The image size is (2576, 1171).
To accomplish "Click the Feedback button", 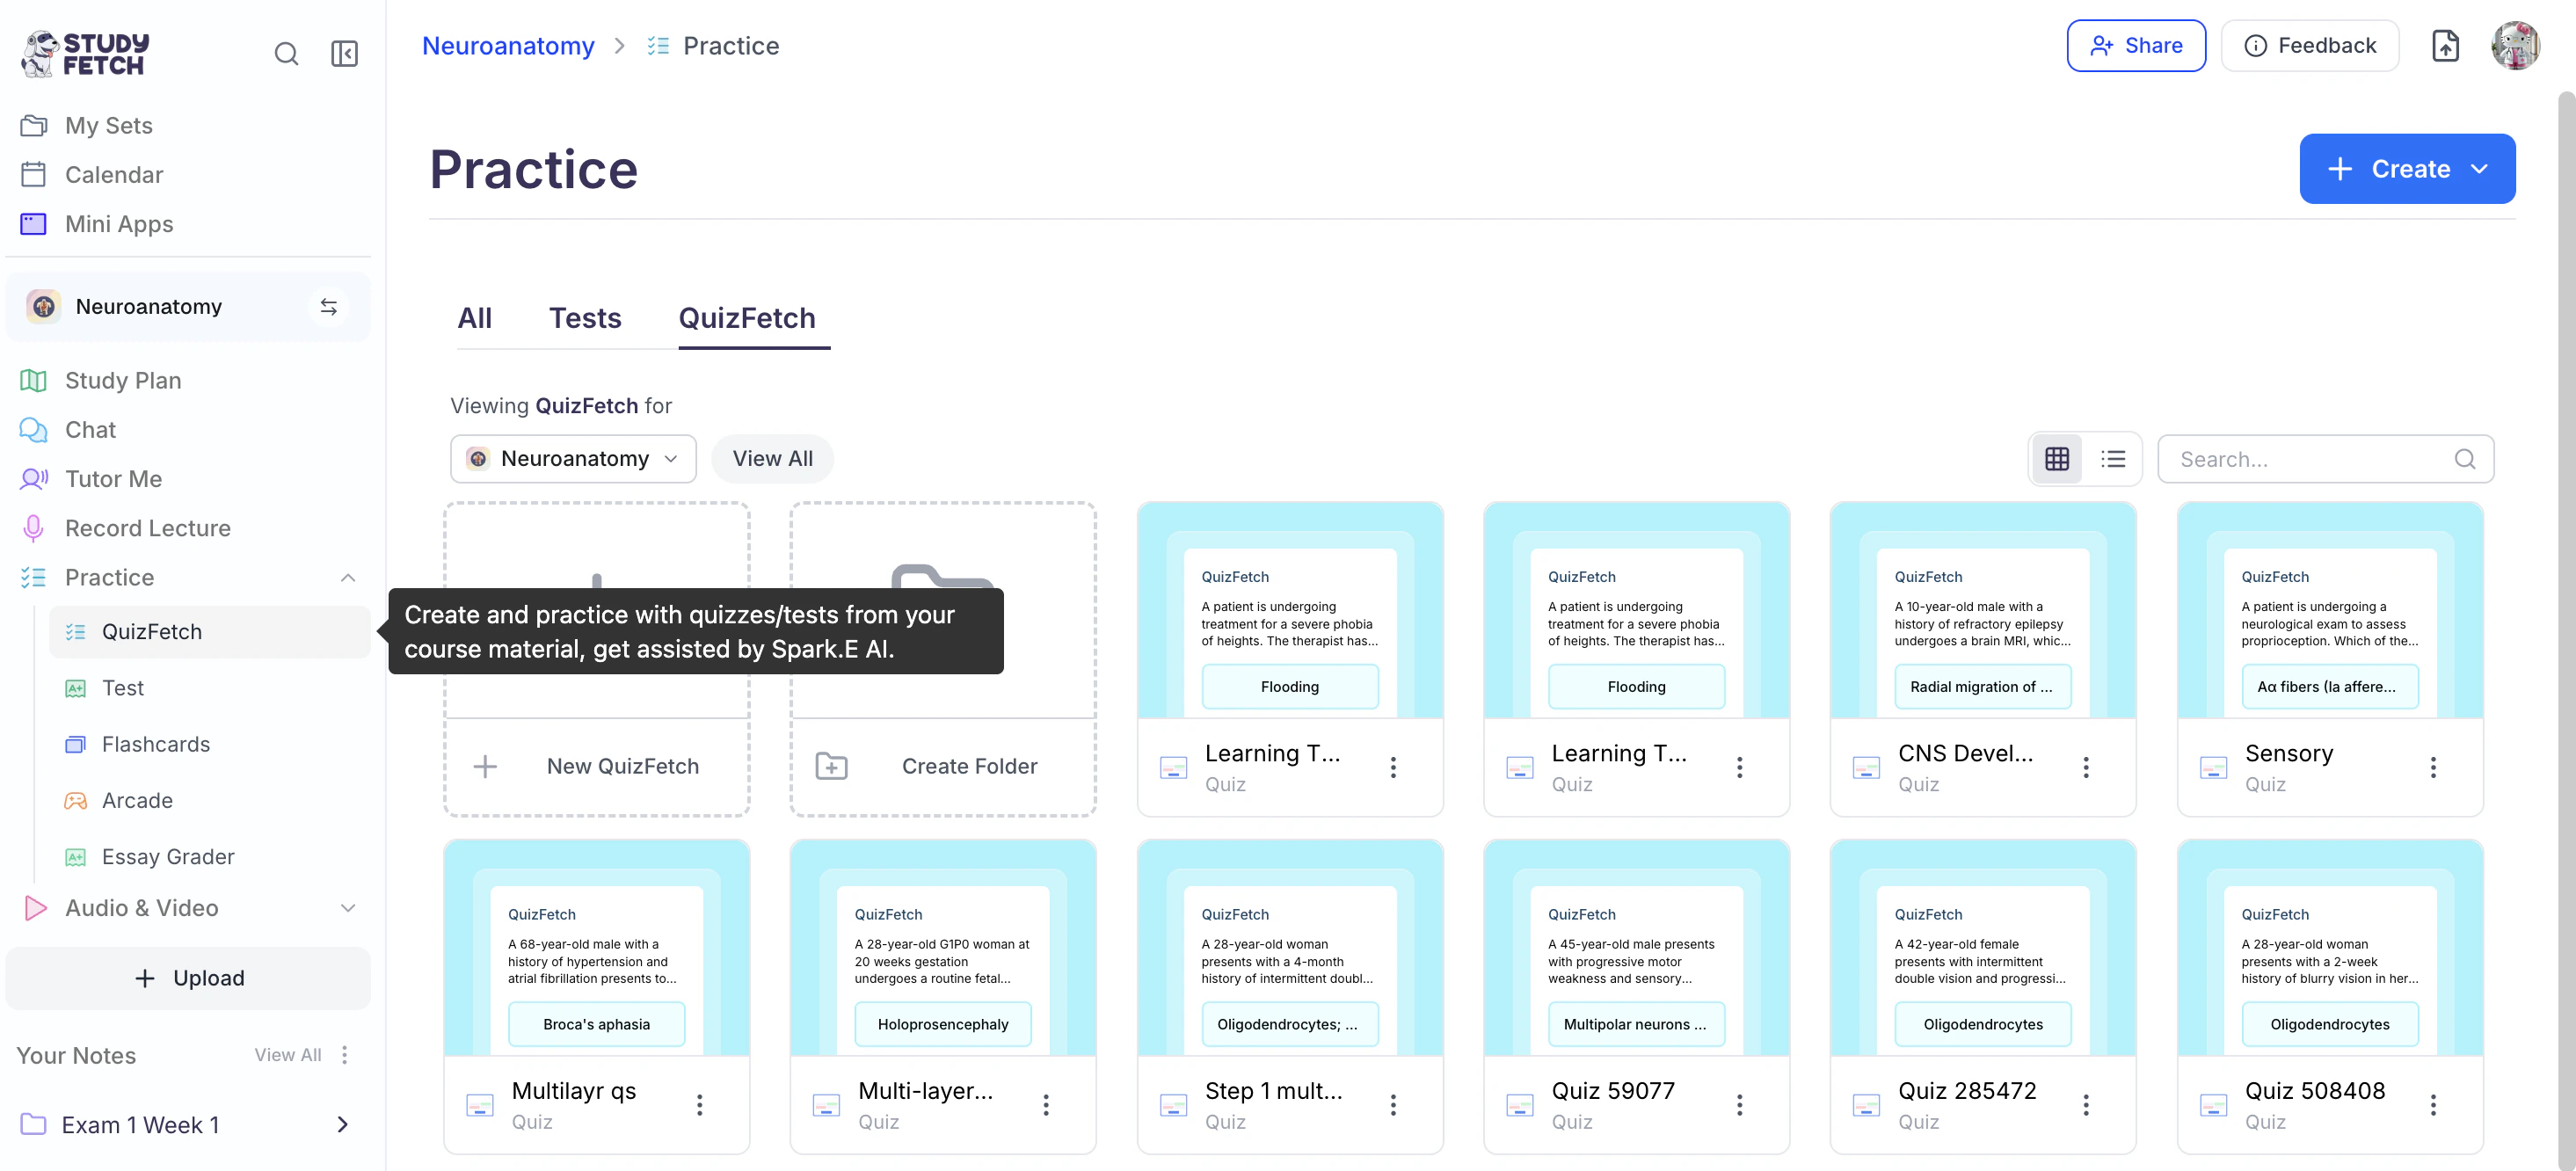I will click(x=2310, y=45).
